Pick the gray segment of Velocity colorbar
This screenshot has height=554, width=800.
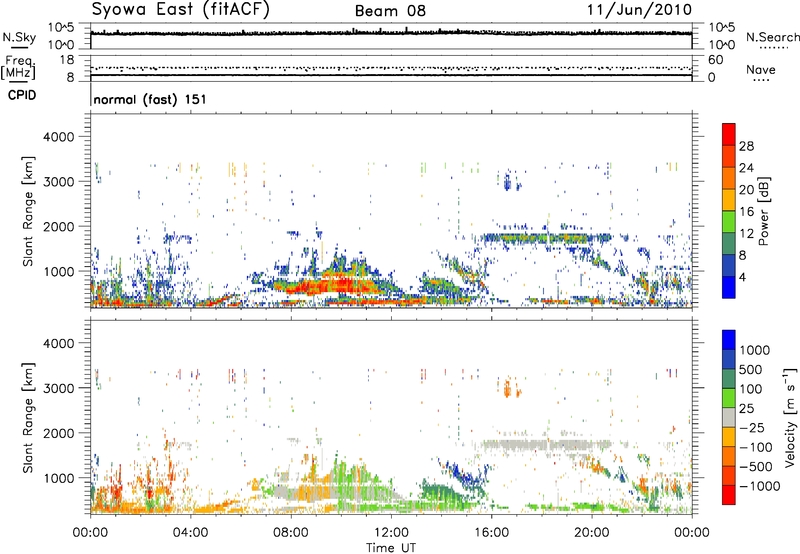coord(729,417)
